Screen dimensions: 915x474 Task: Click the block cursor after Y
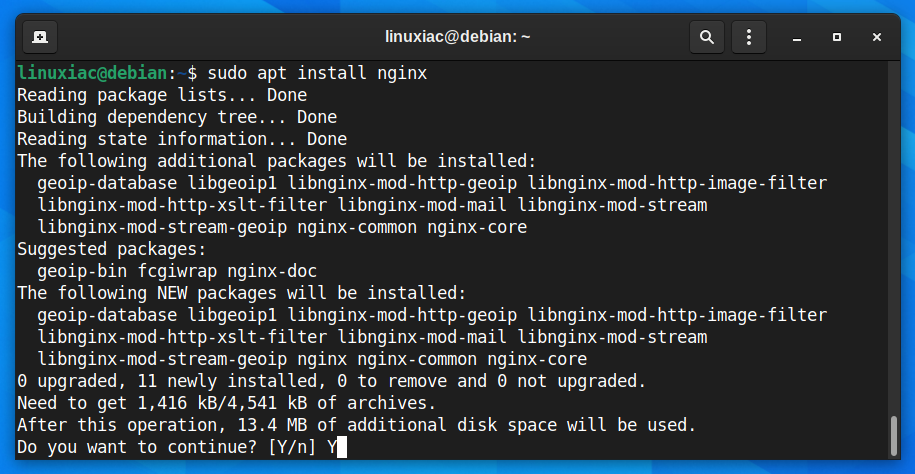point(342,448)
